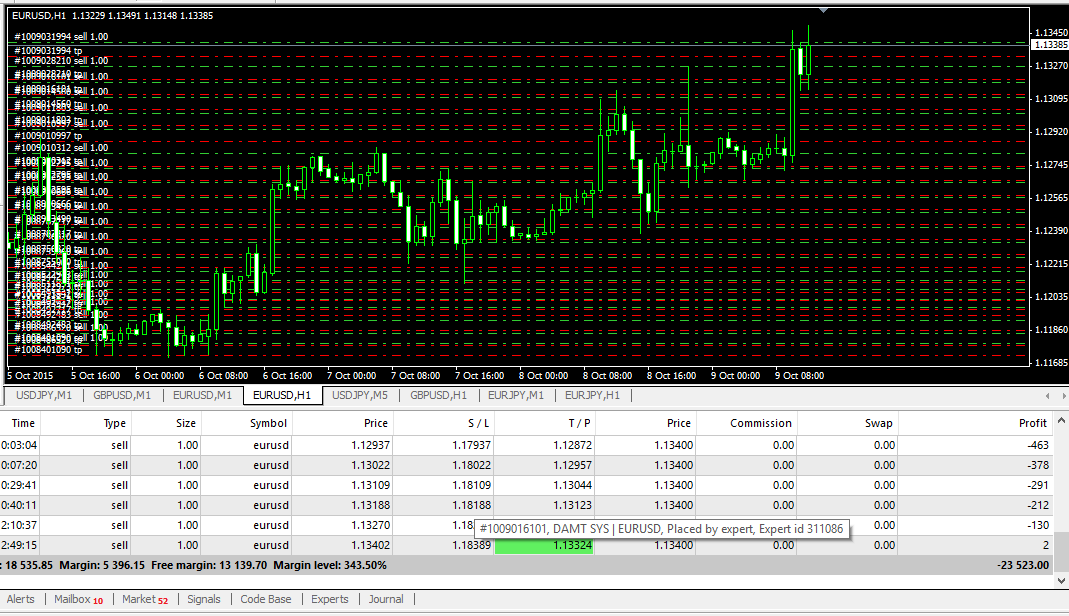Open the GBPUSD,H1 chart tab
The height and width of the screenshot is (616, 1069).
click(437, 395)
